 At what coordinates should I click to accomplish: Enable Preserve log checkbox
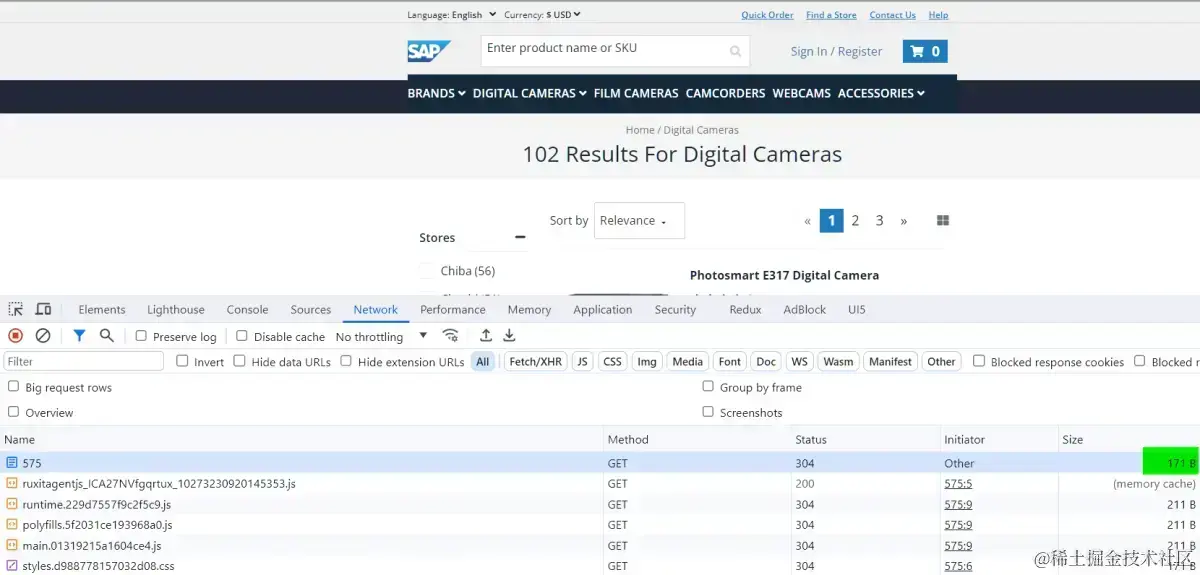pos(141,336)
